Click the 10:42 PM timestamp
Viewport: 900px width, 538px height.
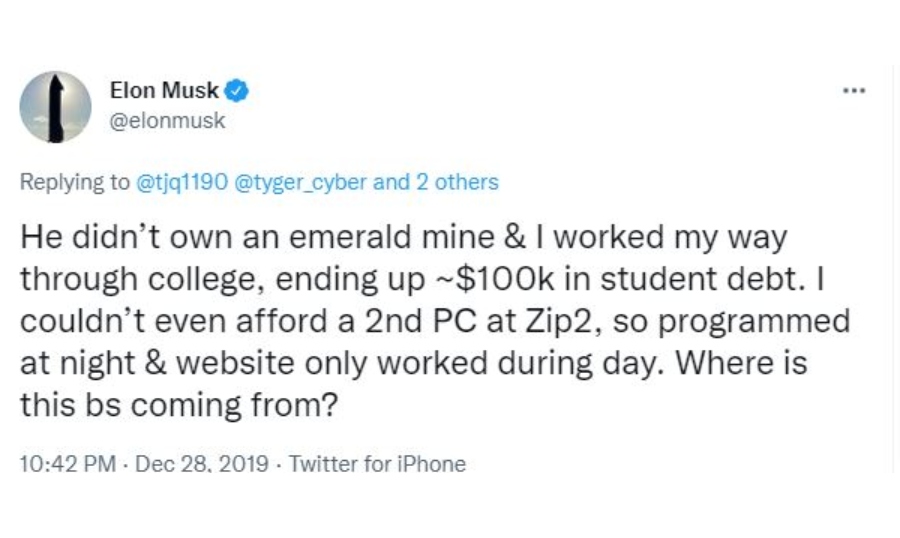(x=68, y=464)
